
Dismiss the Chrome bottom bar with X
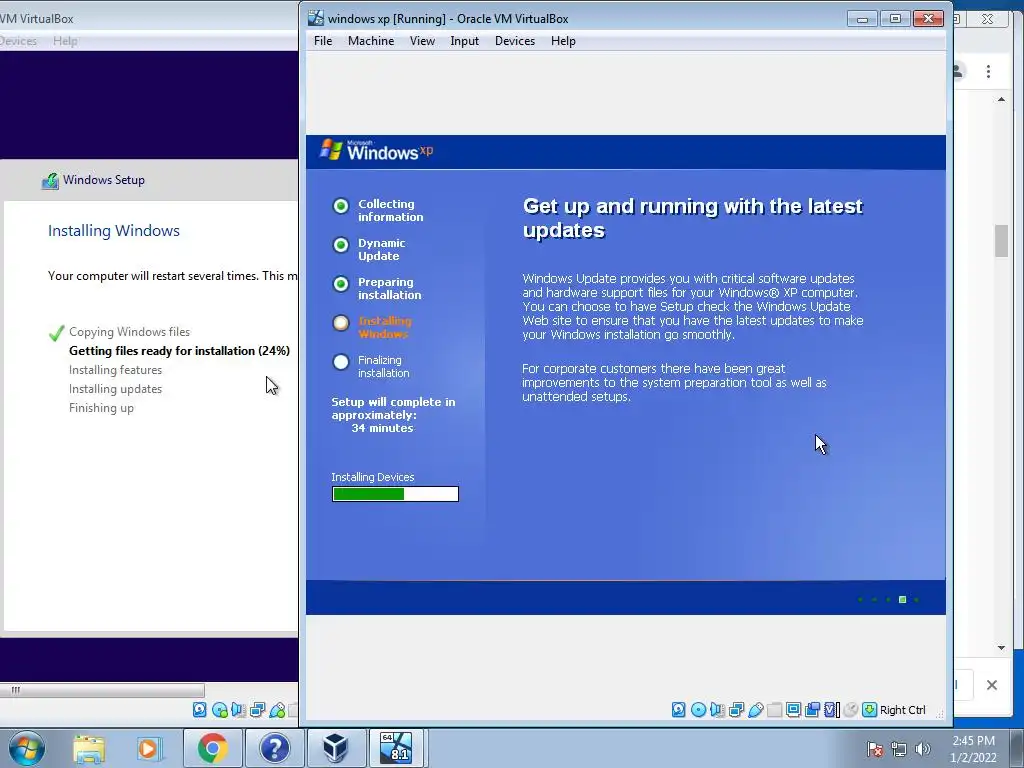(x=991, y=685)
